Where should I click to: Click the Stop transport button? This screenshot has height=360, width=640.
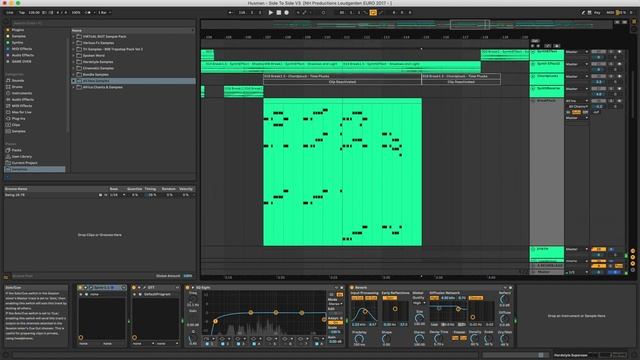pyautogui.click(x=279, y=13)
